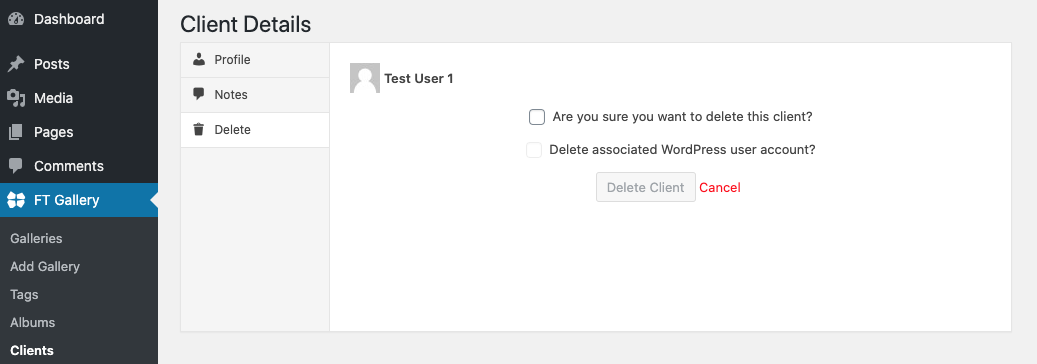Open Dashboard in admin menu
Screen dimensions: 1037x364
[79, 19]
